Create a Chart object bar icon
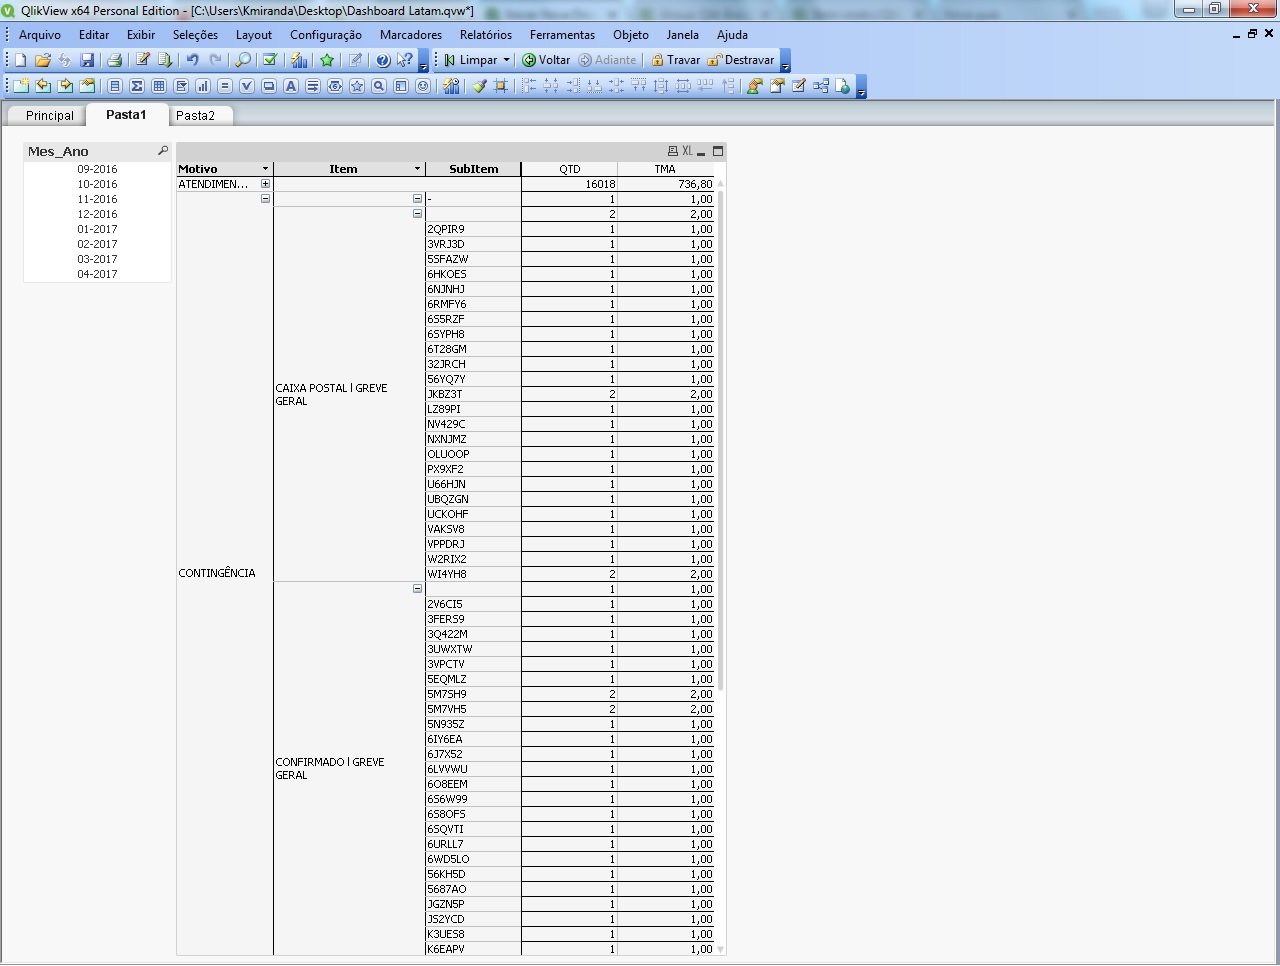This screenshot has width=1280, height=966. [202, 86]
